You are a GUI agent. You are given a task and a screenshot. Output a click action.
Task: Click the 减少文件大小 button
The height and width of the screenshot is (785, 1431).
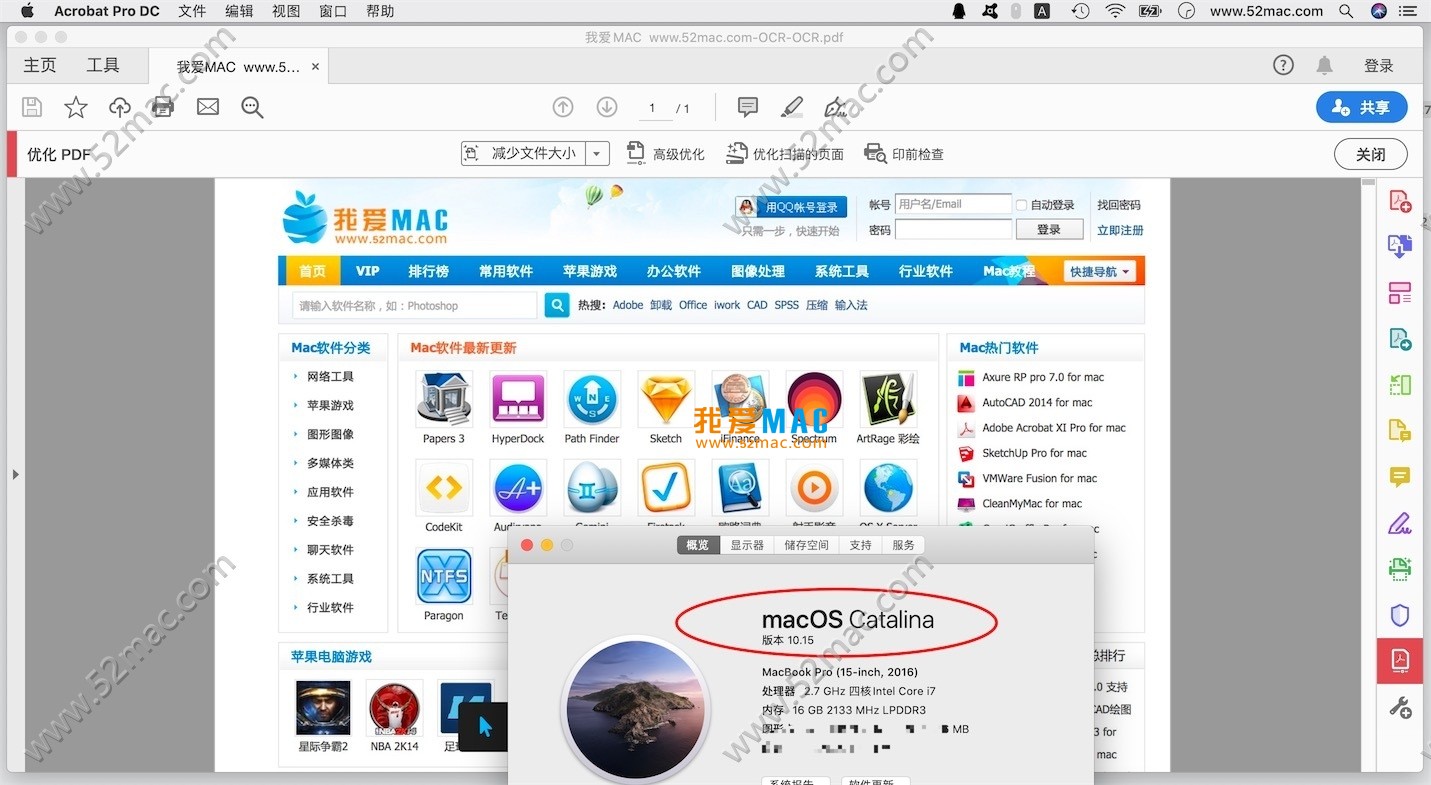523,153
